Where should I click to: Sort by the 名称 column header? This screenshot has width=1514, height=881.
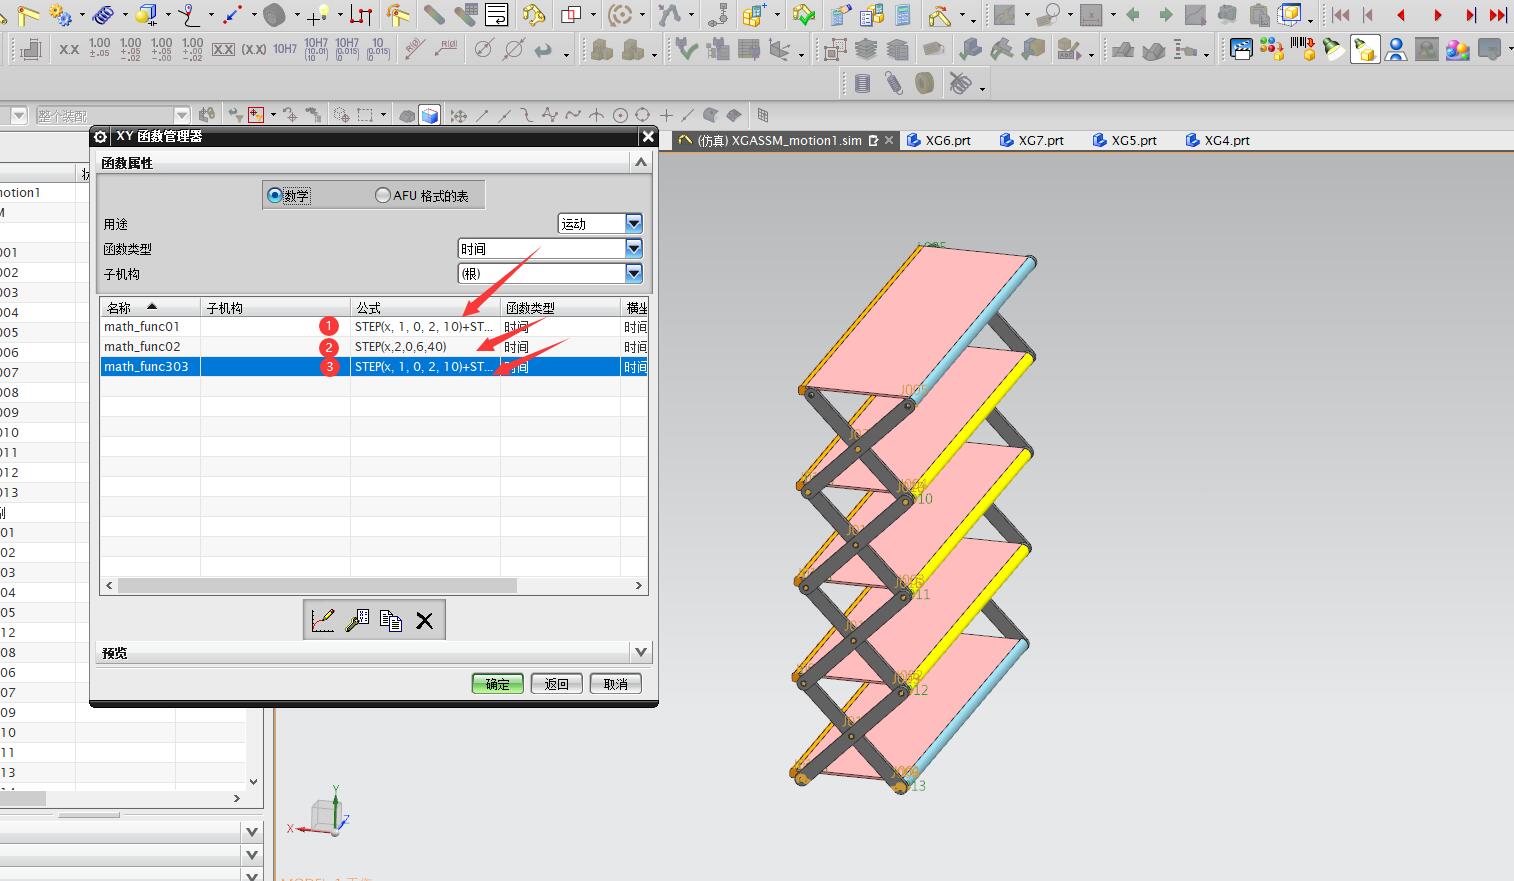point(150,307)
